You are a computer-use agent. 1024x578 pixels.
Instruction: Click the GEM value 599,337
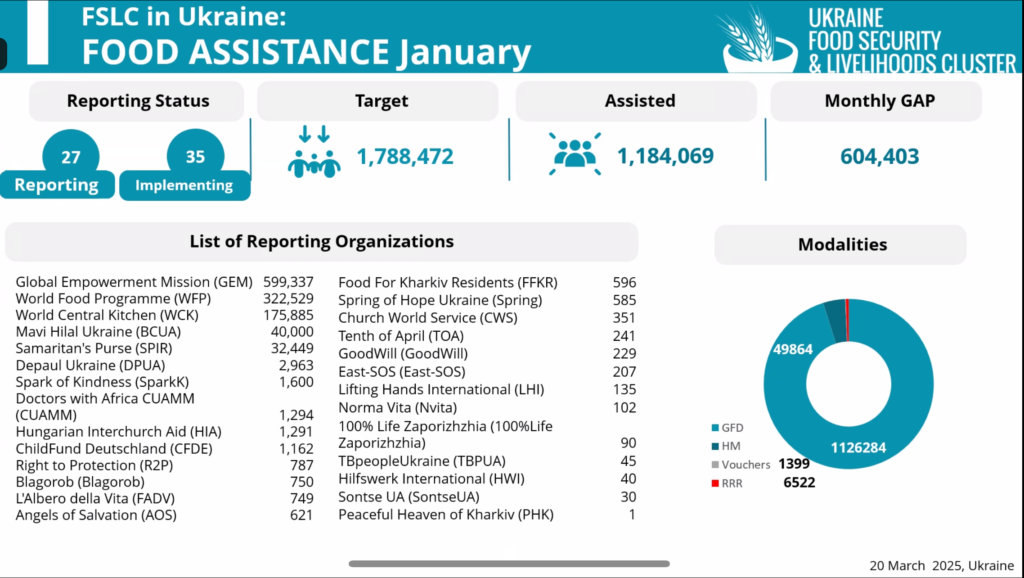coord(289,282)
